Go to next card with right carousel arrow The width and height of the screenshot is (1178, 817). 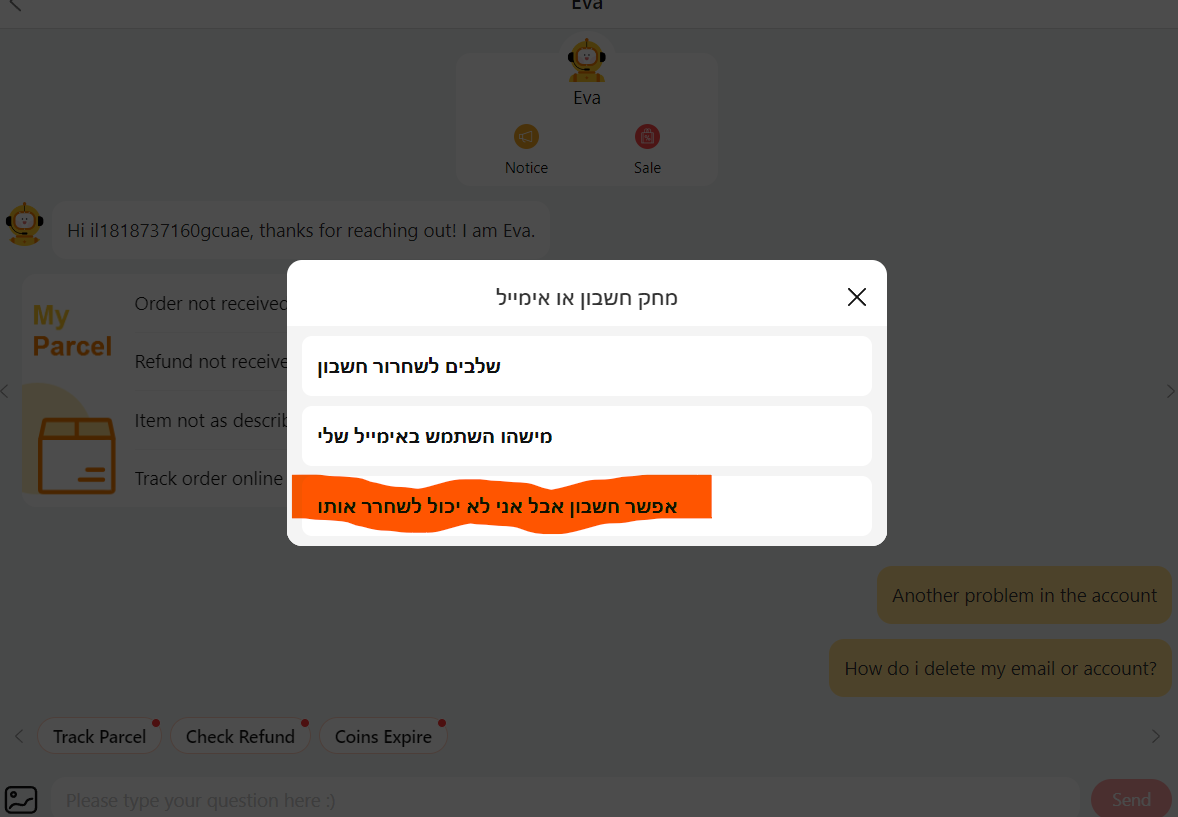point(1170,392)
